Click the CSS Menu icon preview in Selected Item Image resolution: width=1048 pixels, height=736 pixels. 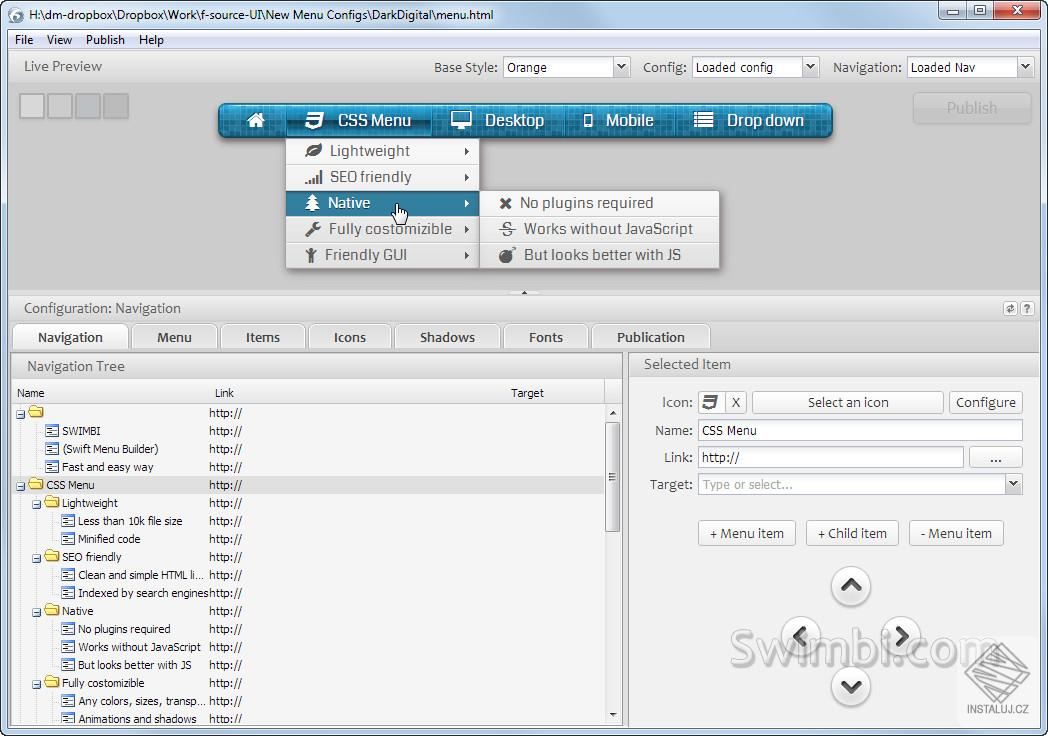[x=712, y=402]
